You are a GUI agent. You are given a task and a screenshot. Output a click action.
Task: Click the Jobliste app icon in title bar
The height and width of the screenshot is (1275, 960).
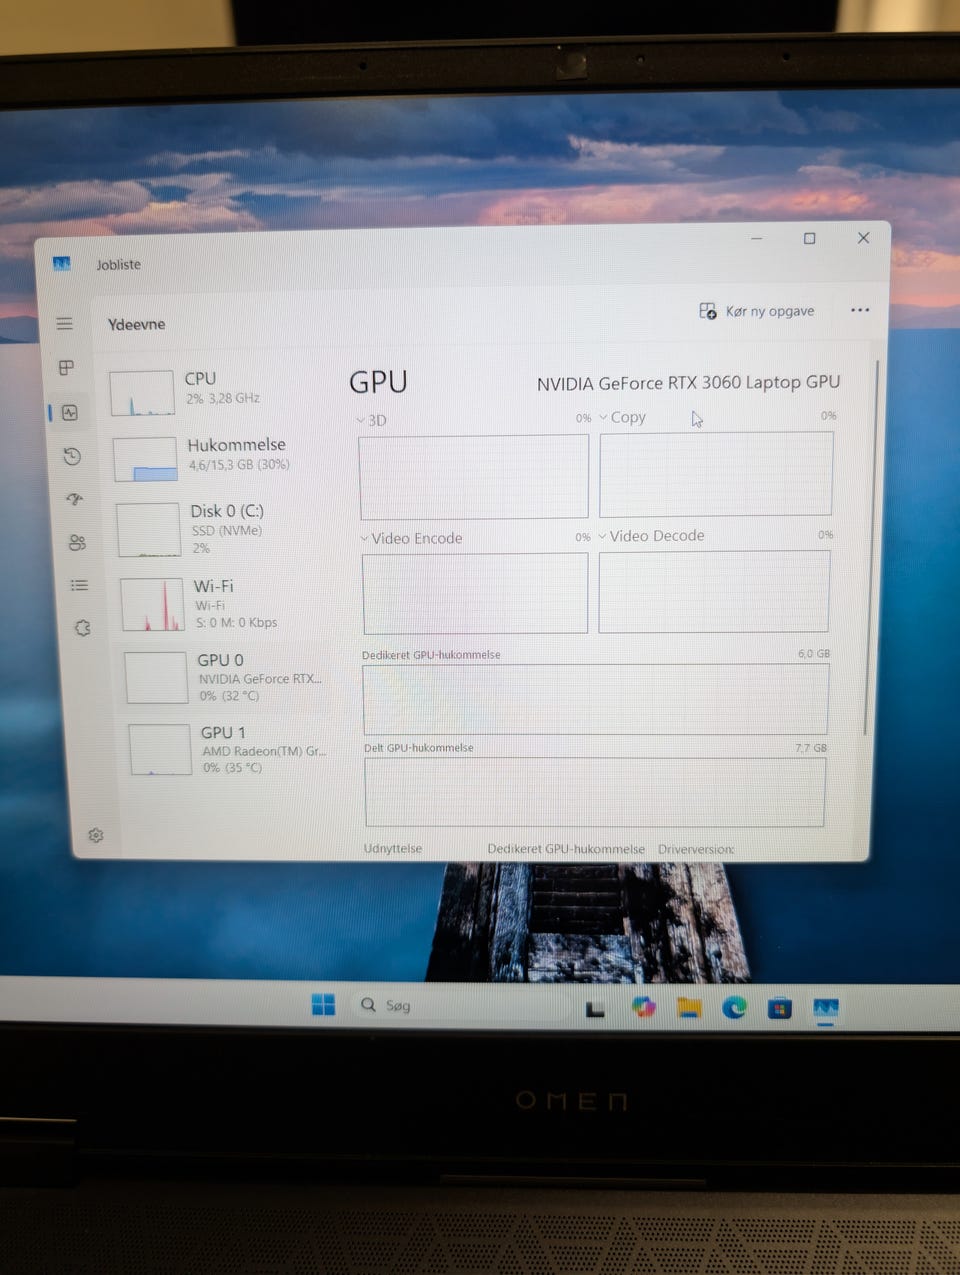(62, 263)
